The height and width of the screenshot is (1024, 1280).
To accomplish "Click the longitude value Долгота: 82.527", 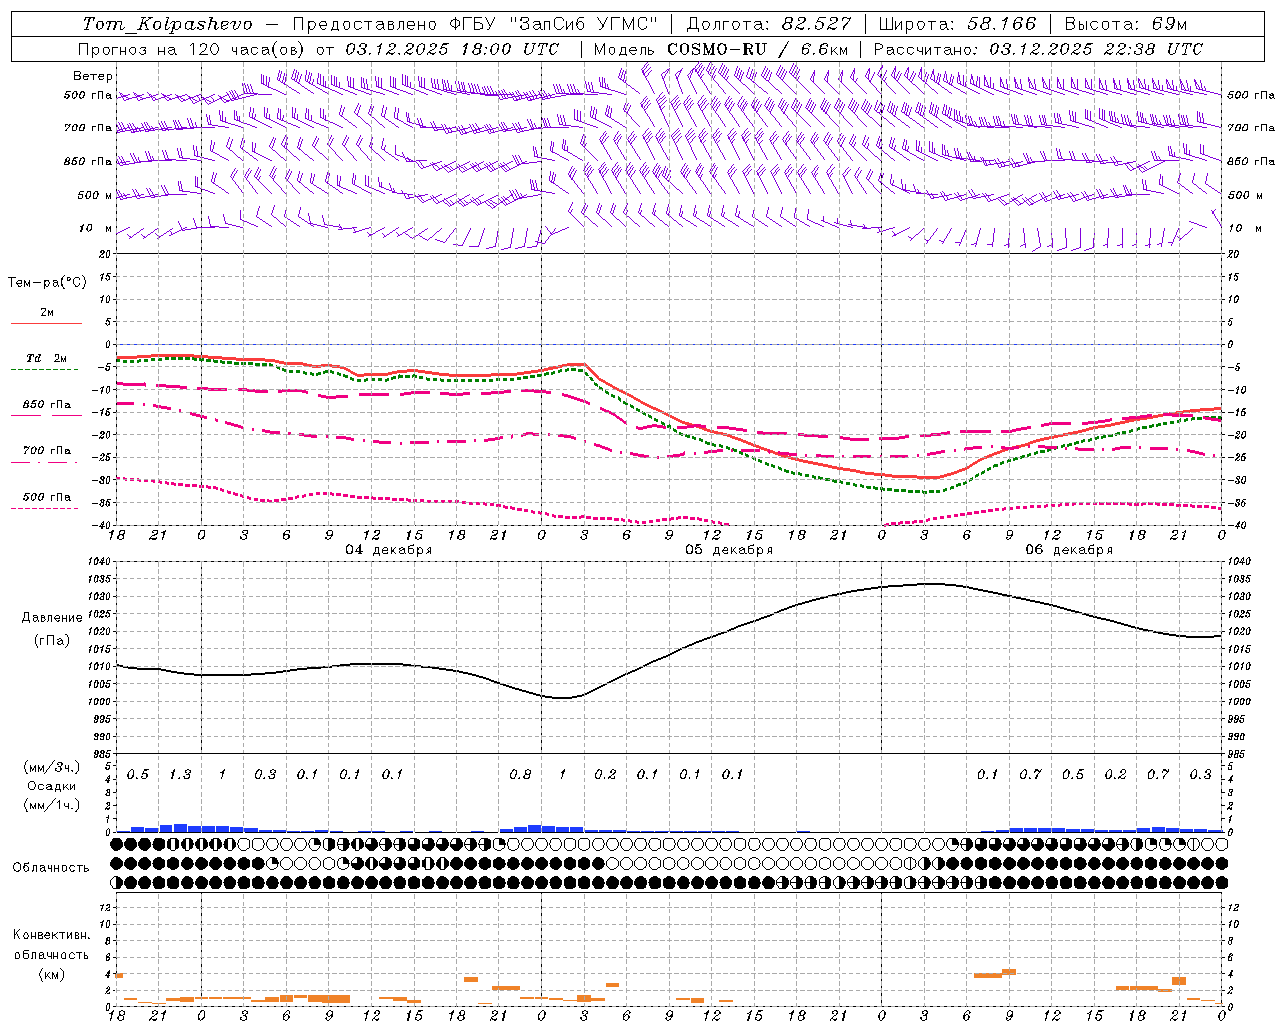I will tap(769, 24).
